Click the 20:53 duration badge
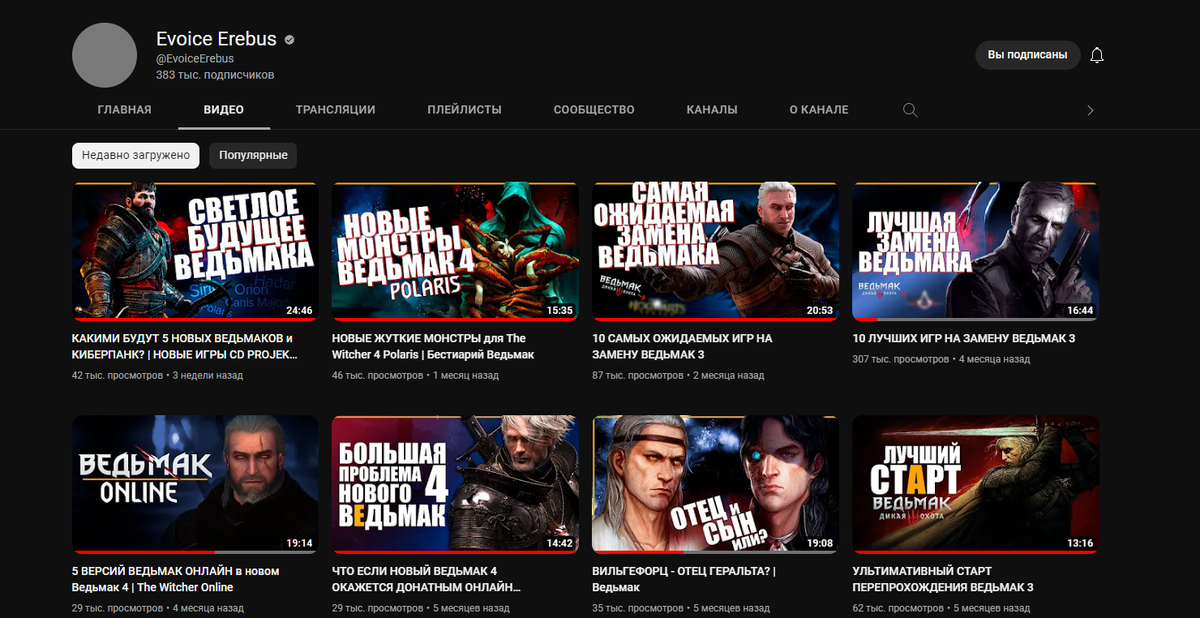Image resolution: width=1200 pixels, height=618 pixels. click(x=819, y=310)
